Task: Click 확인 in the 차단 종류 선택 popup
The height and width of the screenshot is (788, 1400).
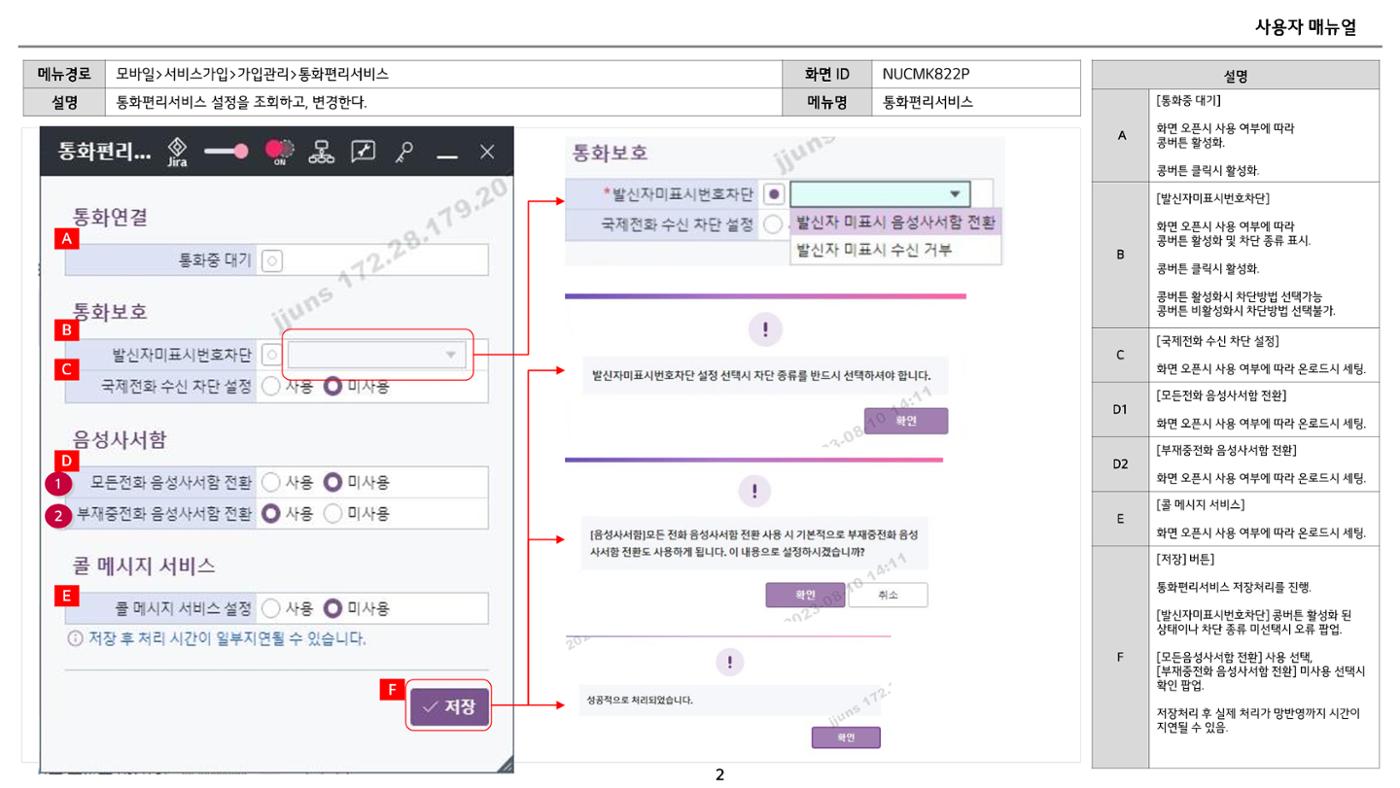Action: tap(906, 421)
